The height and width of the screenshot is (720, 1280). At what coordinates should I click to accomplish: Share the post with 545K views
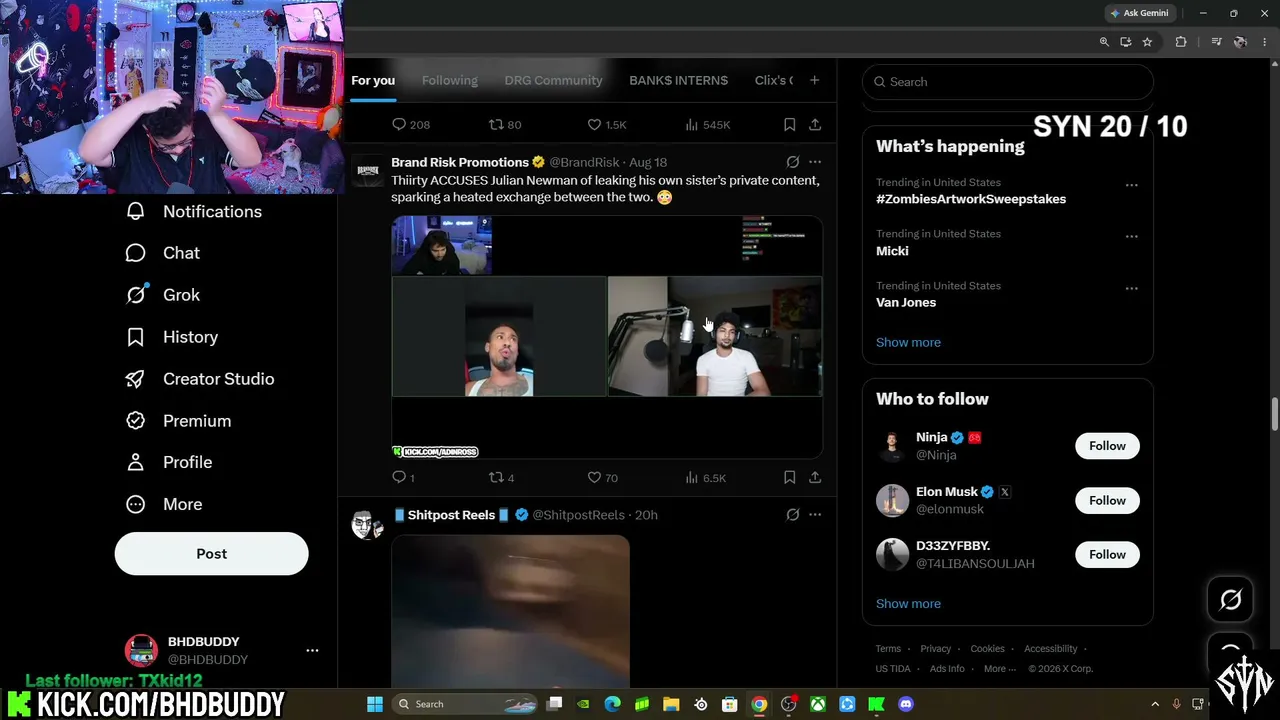[x=815, y=125]
